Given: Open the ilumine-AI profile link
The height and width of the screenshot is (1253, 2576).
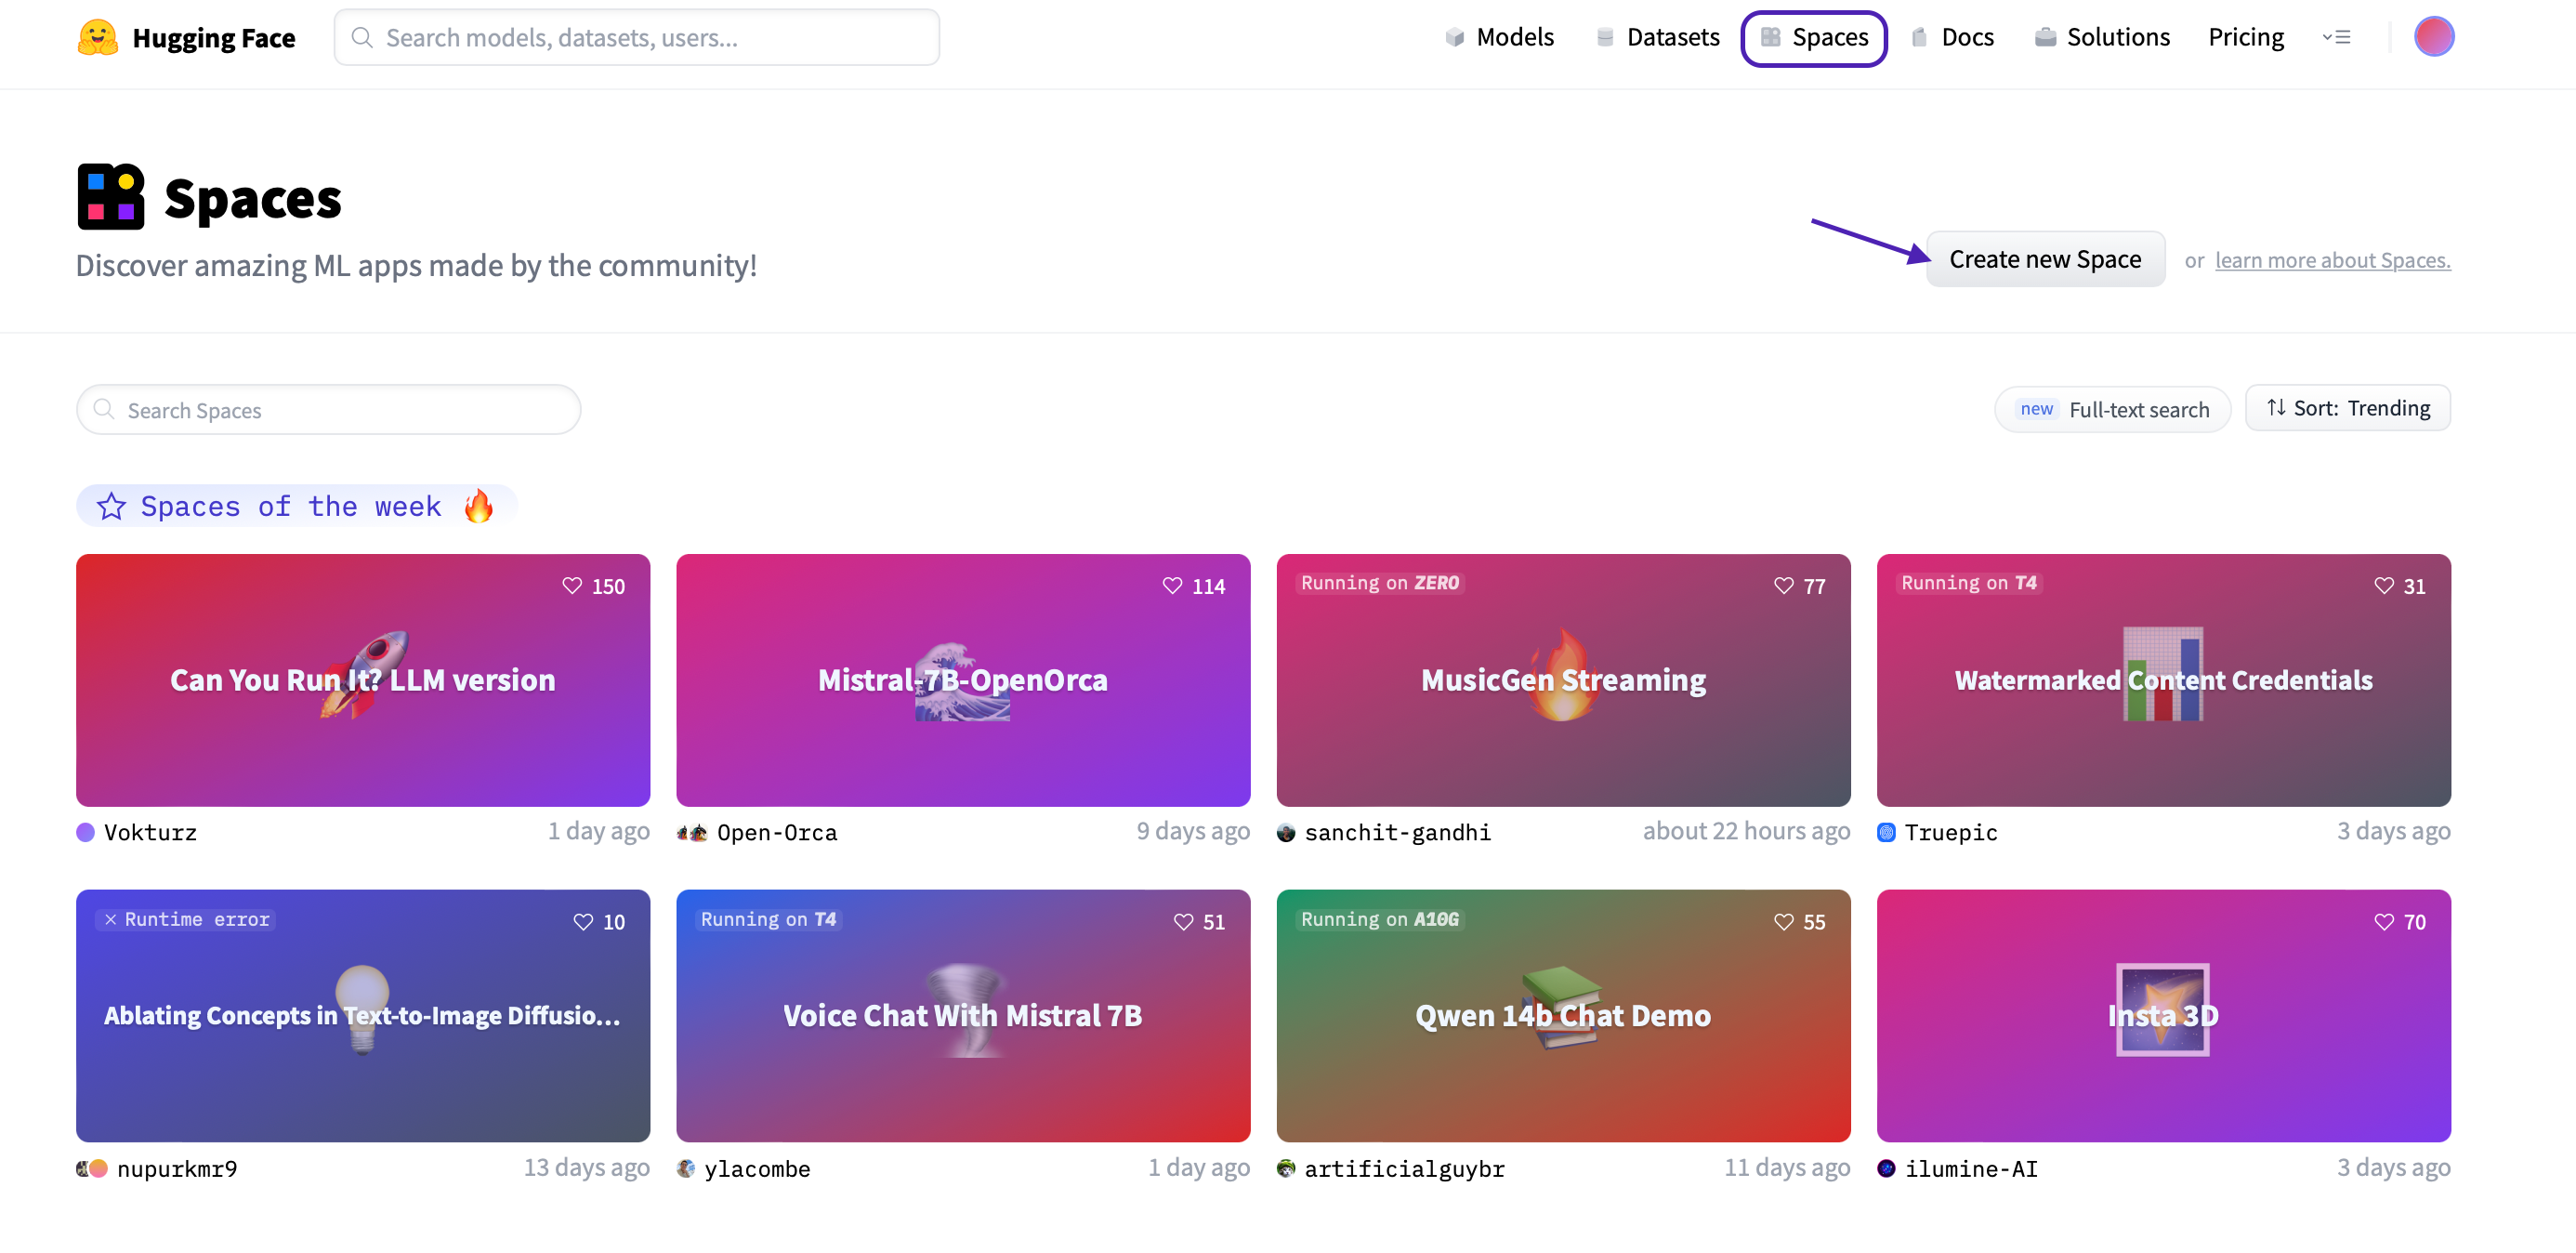Looking at the screenshot, I should 1970,1168.
